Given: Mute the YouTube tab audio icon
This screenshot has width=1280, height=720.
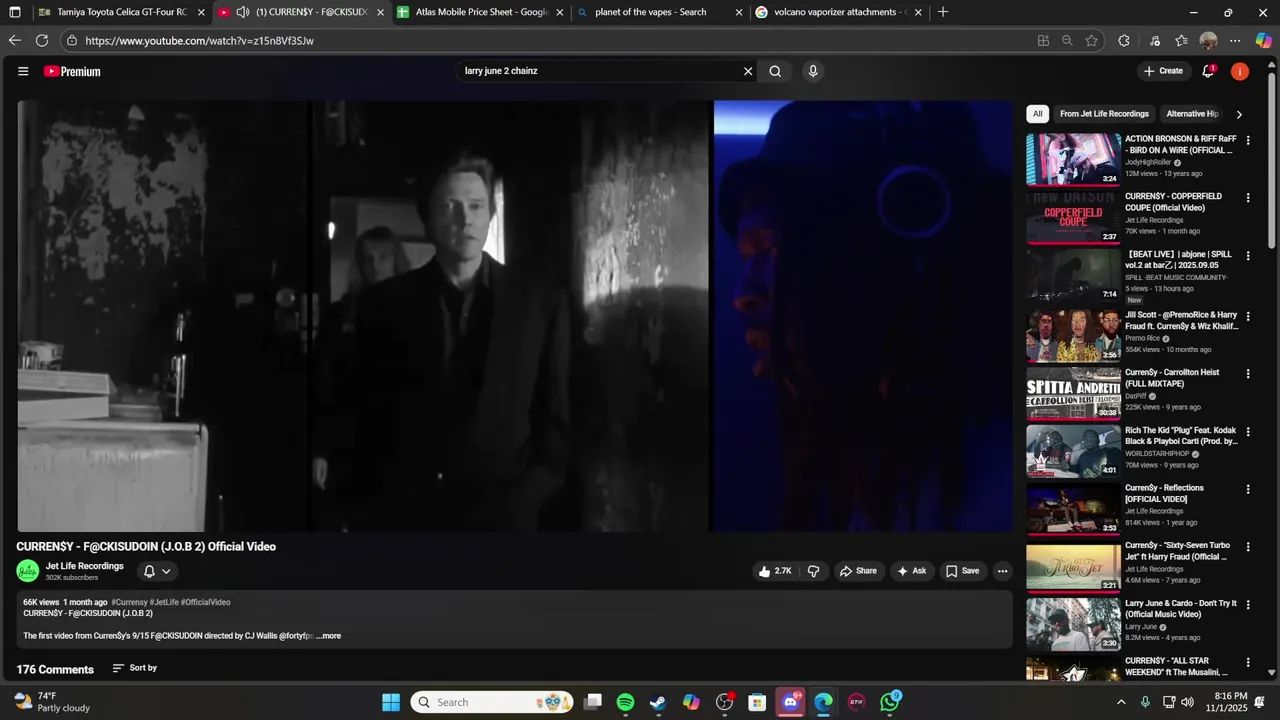Looking at the screenshot, I should [x=243, y=12].
